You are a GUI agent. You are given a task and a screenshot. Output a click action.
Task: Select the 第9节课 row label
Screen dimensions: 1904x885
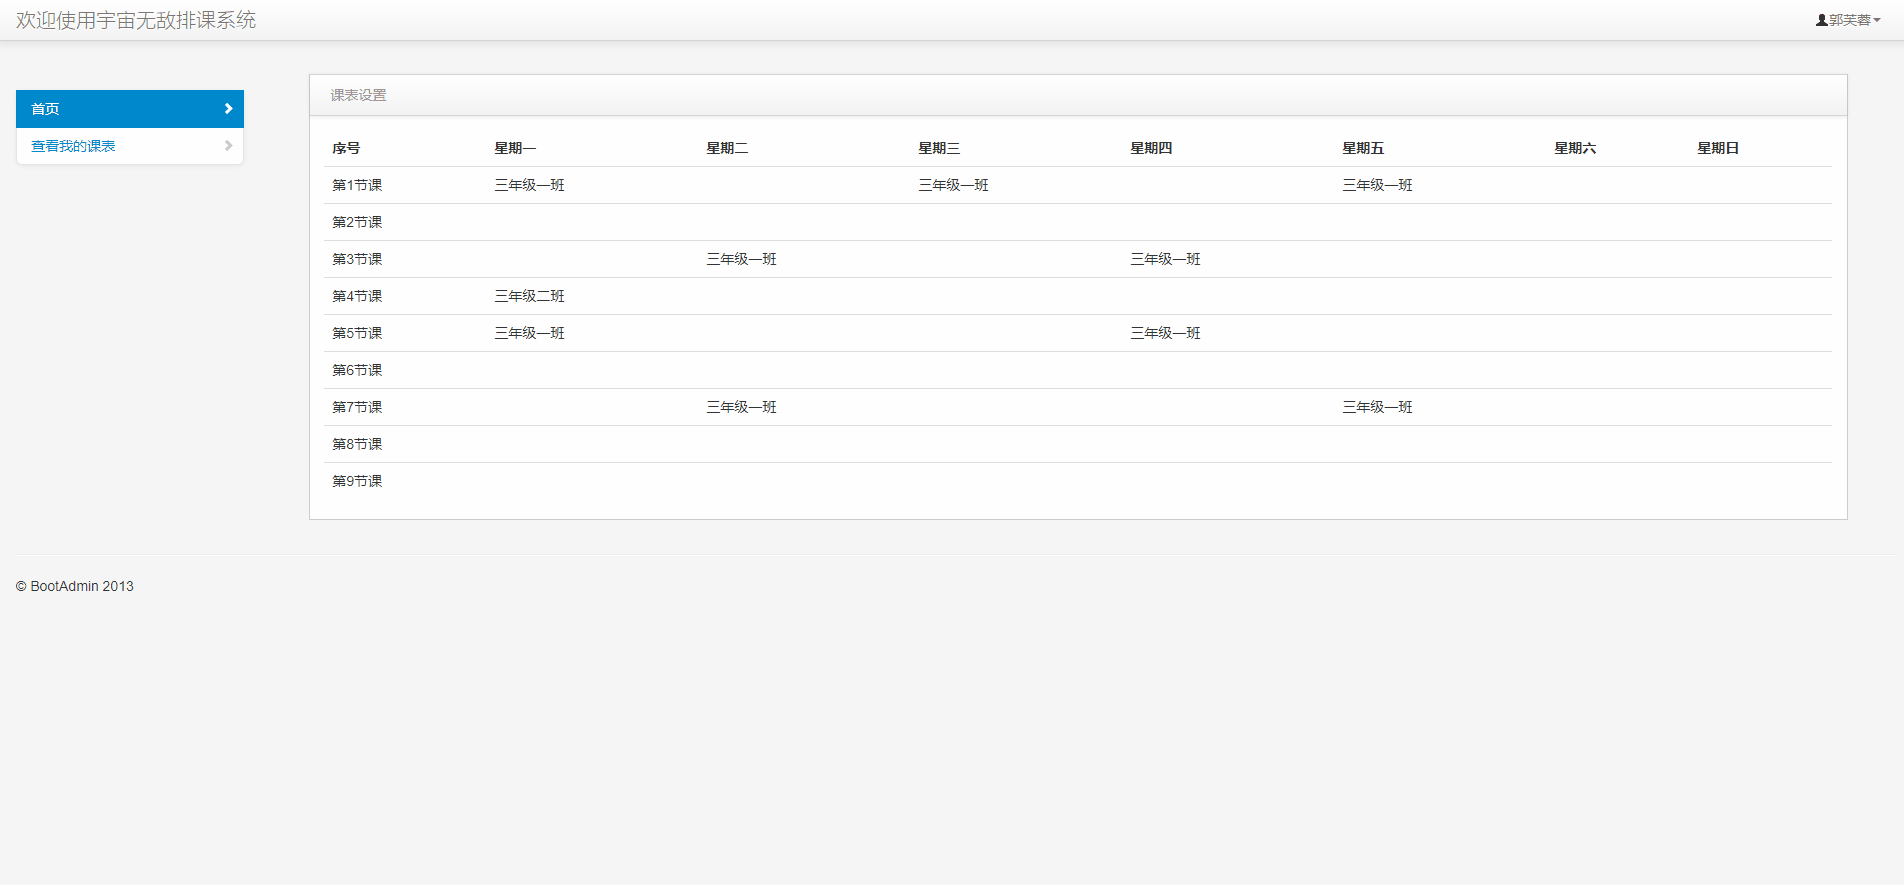pos(357,481)
